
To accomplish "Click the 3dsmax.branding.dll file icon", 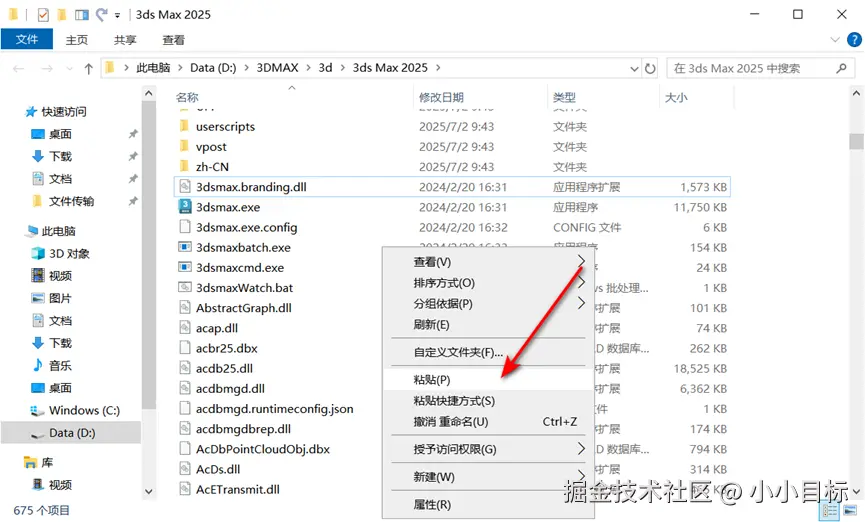I will 185,187.
